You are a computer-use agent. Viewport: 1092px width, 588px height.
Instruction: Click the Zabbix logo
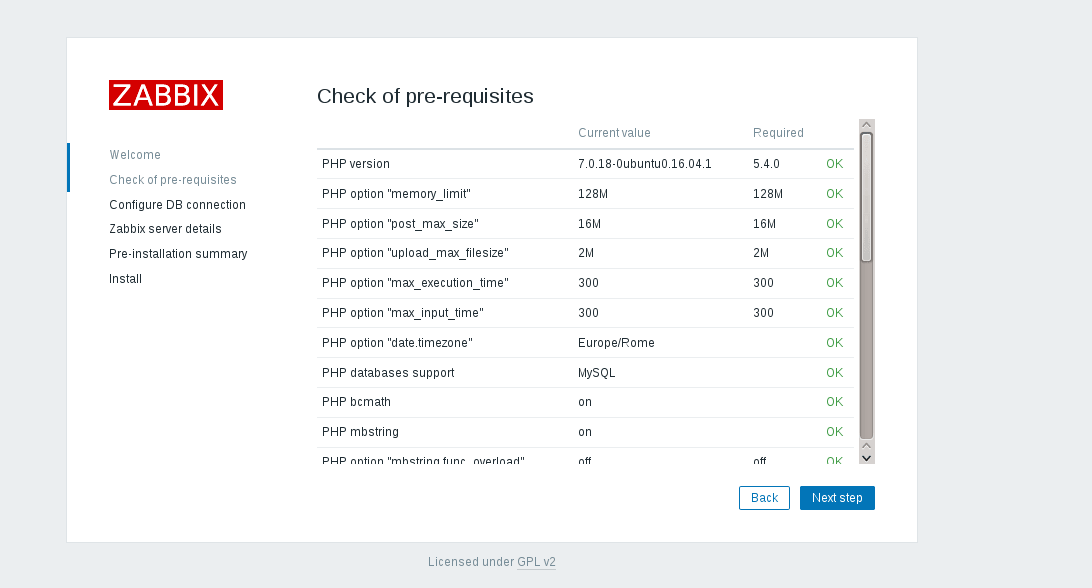pyautogui.click(x=166, y=95)
